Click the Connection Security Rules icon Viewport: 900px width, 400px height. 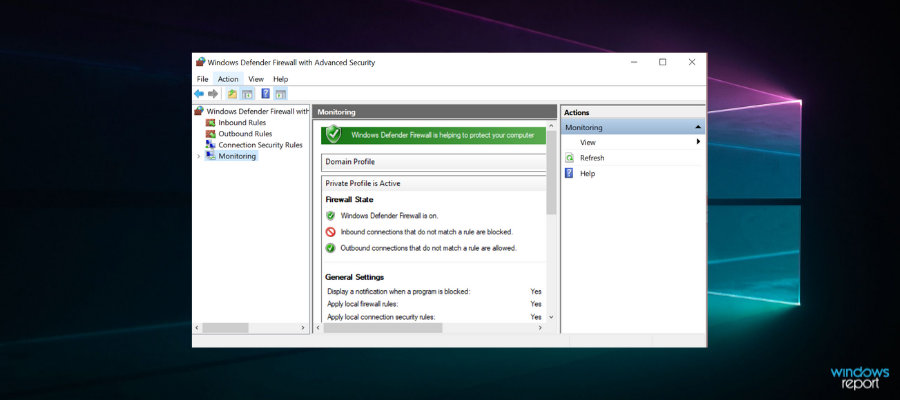click(x=211, y=145)
